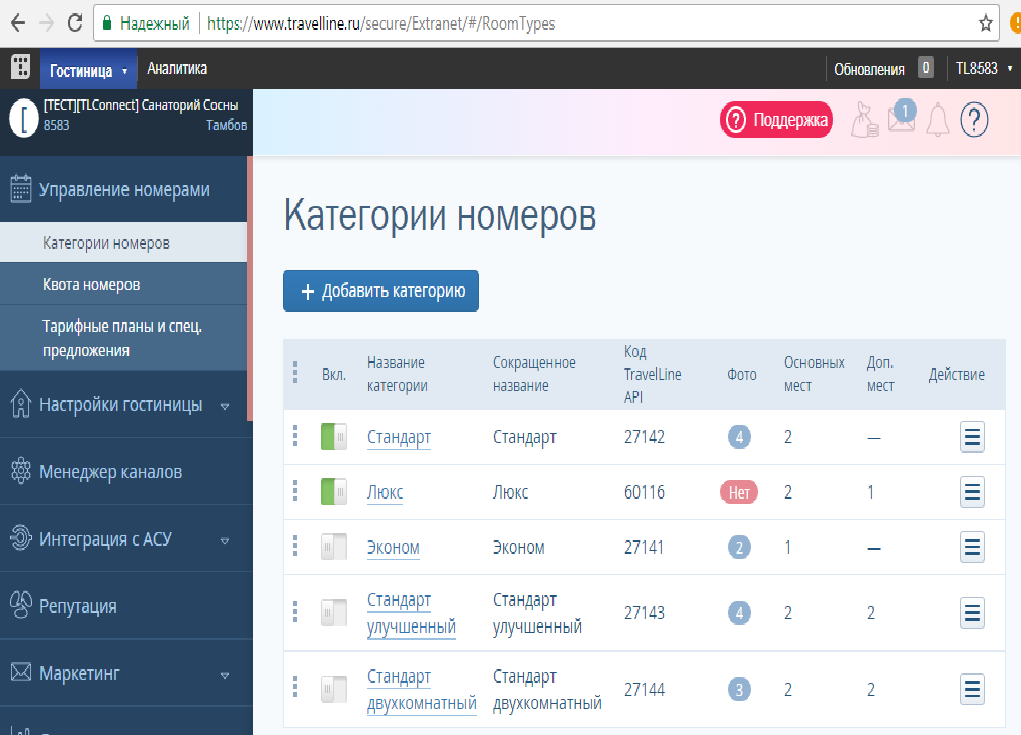This screenshot has height=735, width=1021.
Task: Open the apps grid icon in top bar
Action: pyautogui.click(x=19, y=68)
